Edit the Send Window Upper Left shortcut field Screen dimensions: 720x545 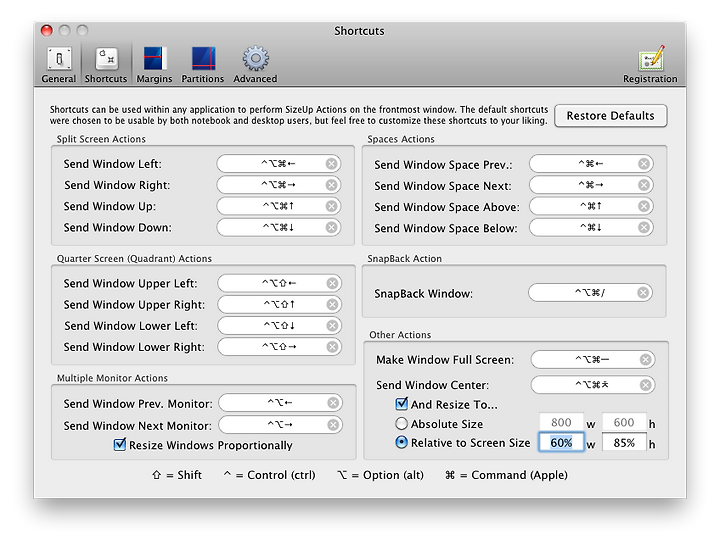(x=280, y=283)
